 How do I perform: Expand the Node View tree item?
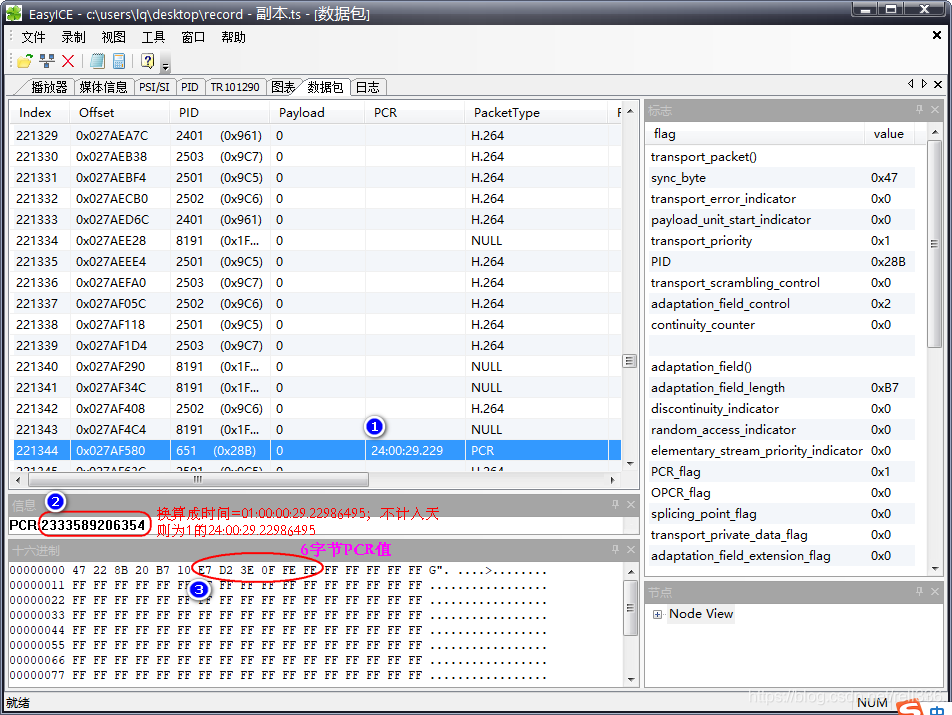pyautogui.click(x=658, y=614)
